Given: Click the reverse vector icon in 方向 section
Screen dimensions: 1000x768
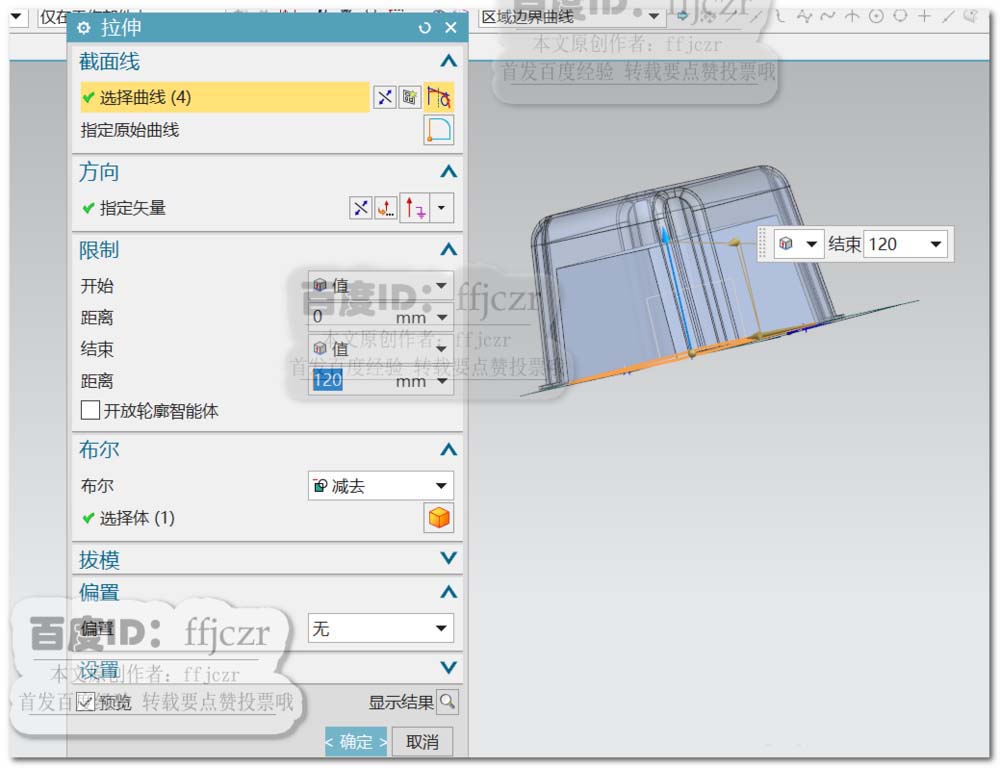Looking at the screenshot, I should point(360,208).
